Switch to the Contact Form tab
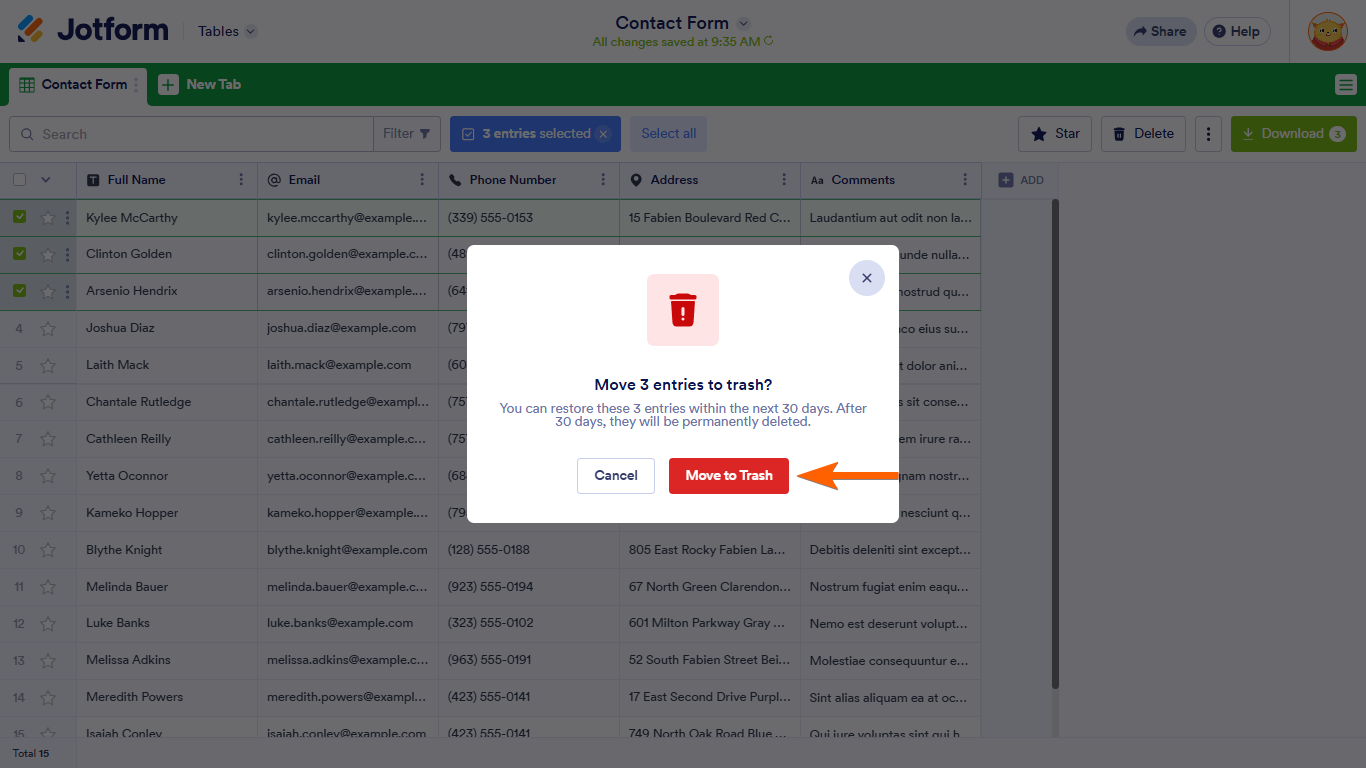Screen dimensions: 1366x768 78,85
